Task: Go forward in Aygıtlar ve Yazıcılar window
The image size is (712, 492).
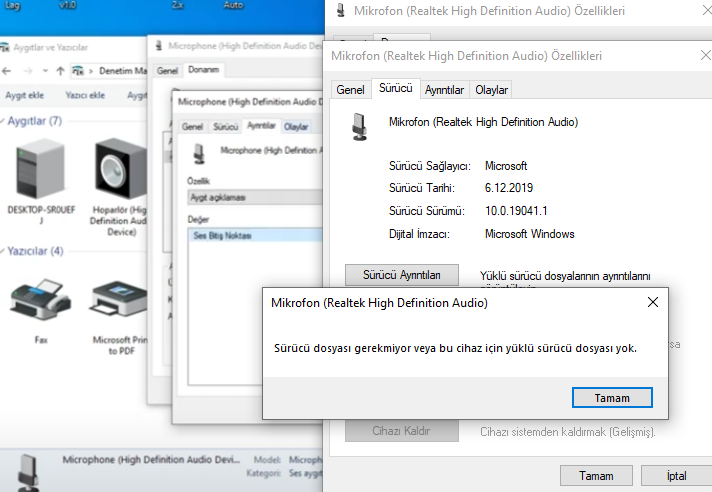Action: pyautogui.click(x=28, y=71)
